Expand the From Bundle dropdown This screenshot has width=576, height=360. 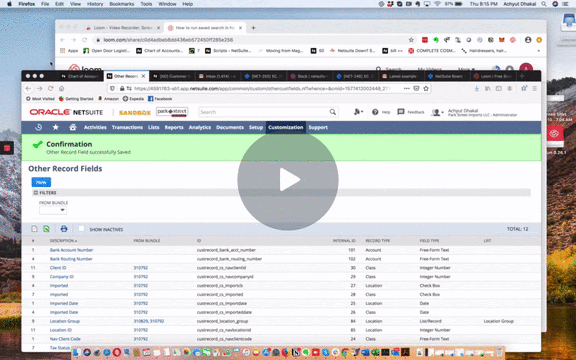[x=53, y=210]
